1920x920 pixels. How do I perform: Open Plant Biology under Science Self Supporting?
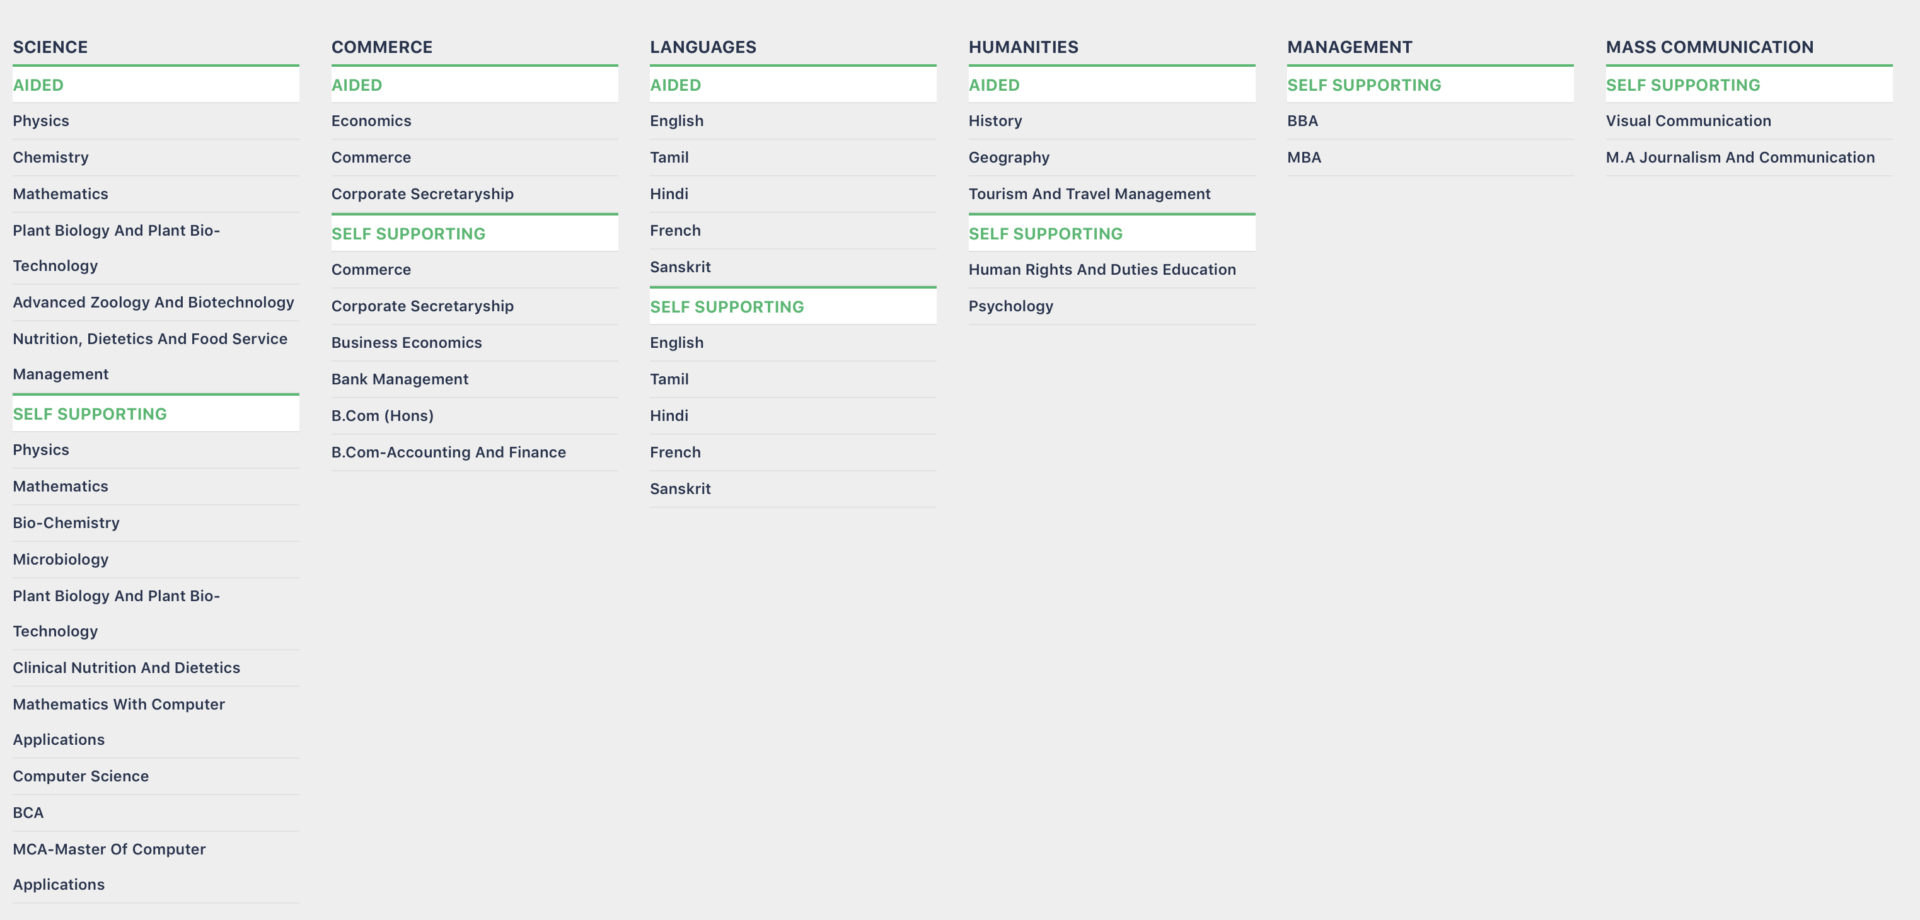pos(116,613)
